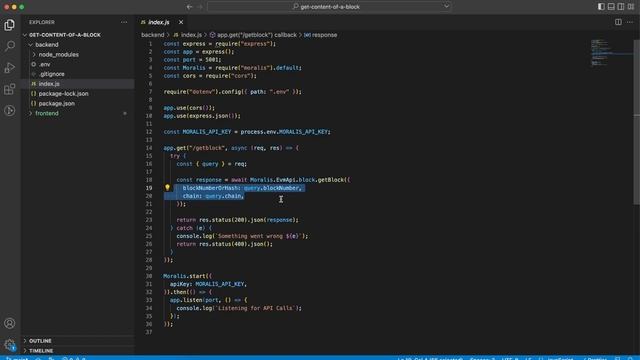This screenshot has width=640, height=360.
Task: Toggle the bottom panel visibility
Action: point(611,7)
